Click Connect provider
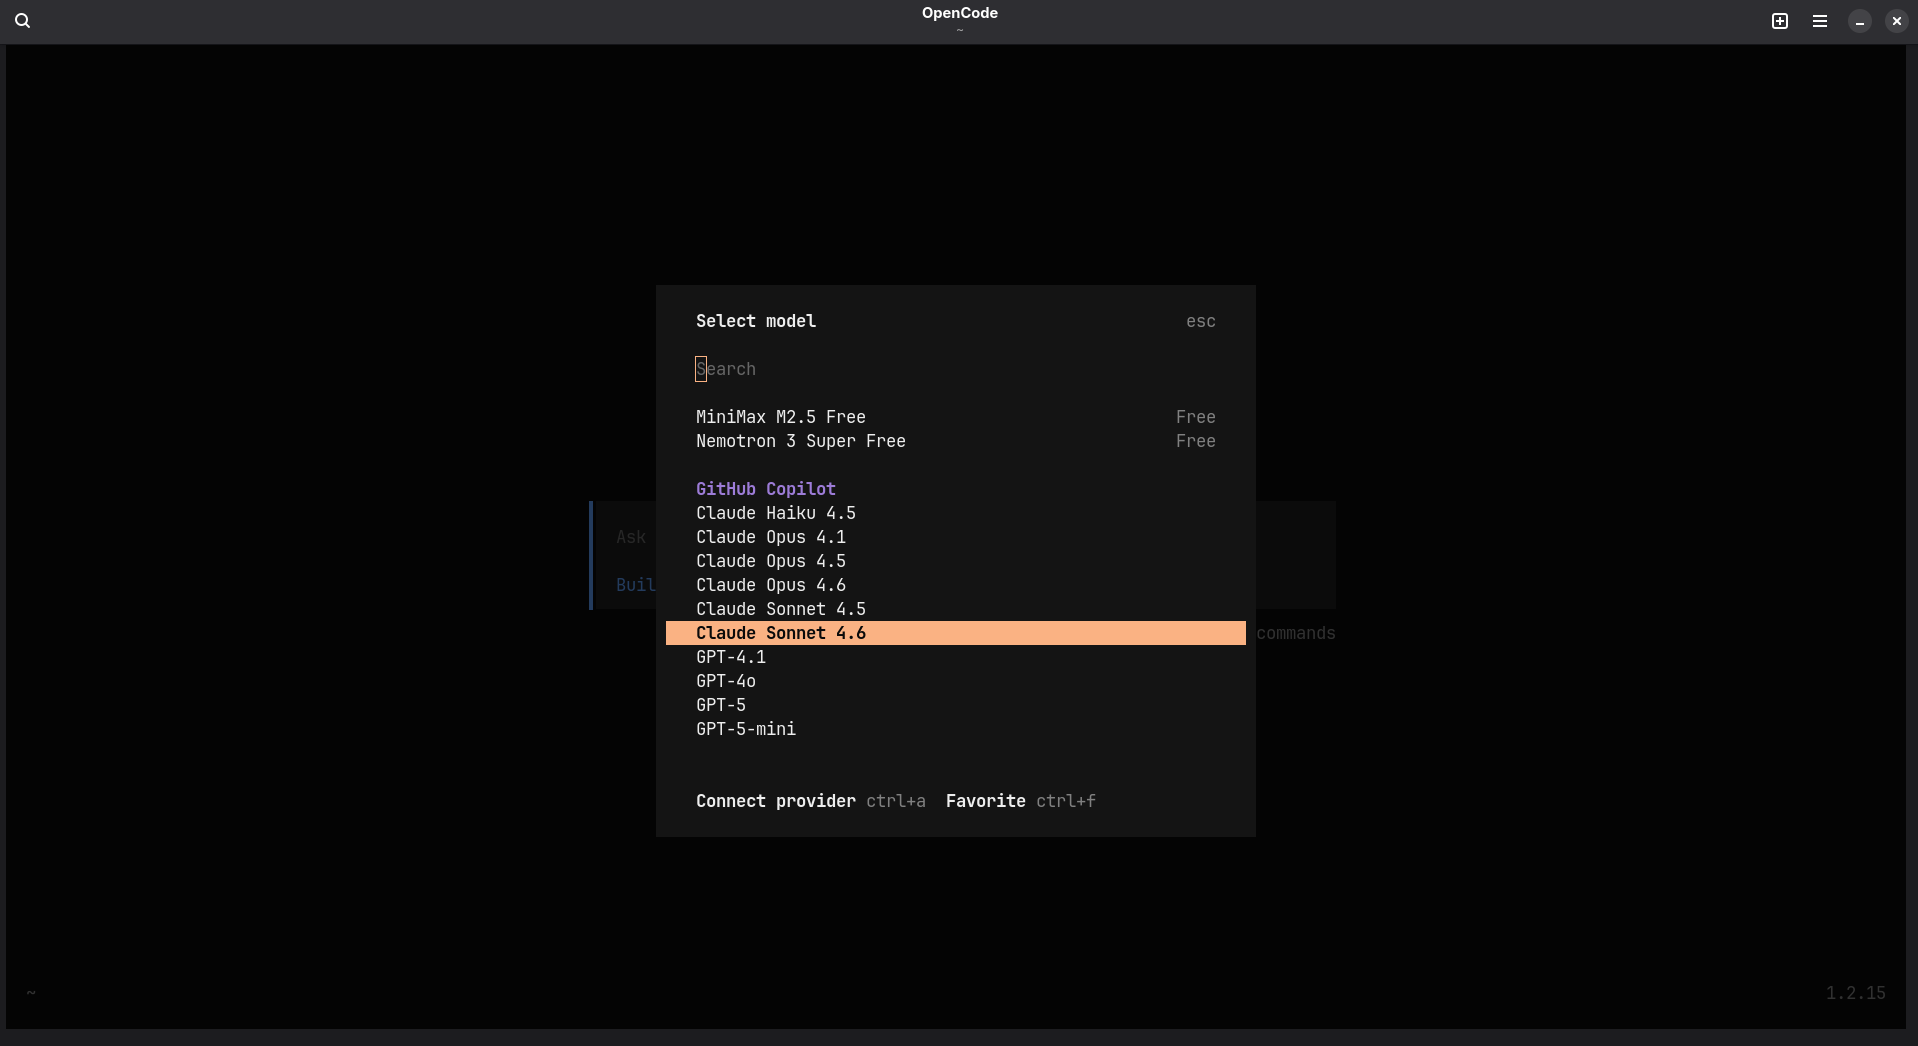This screenshot has width=1918, height=1046. [x=775, y=801]
